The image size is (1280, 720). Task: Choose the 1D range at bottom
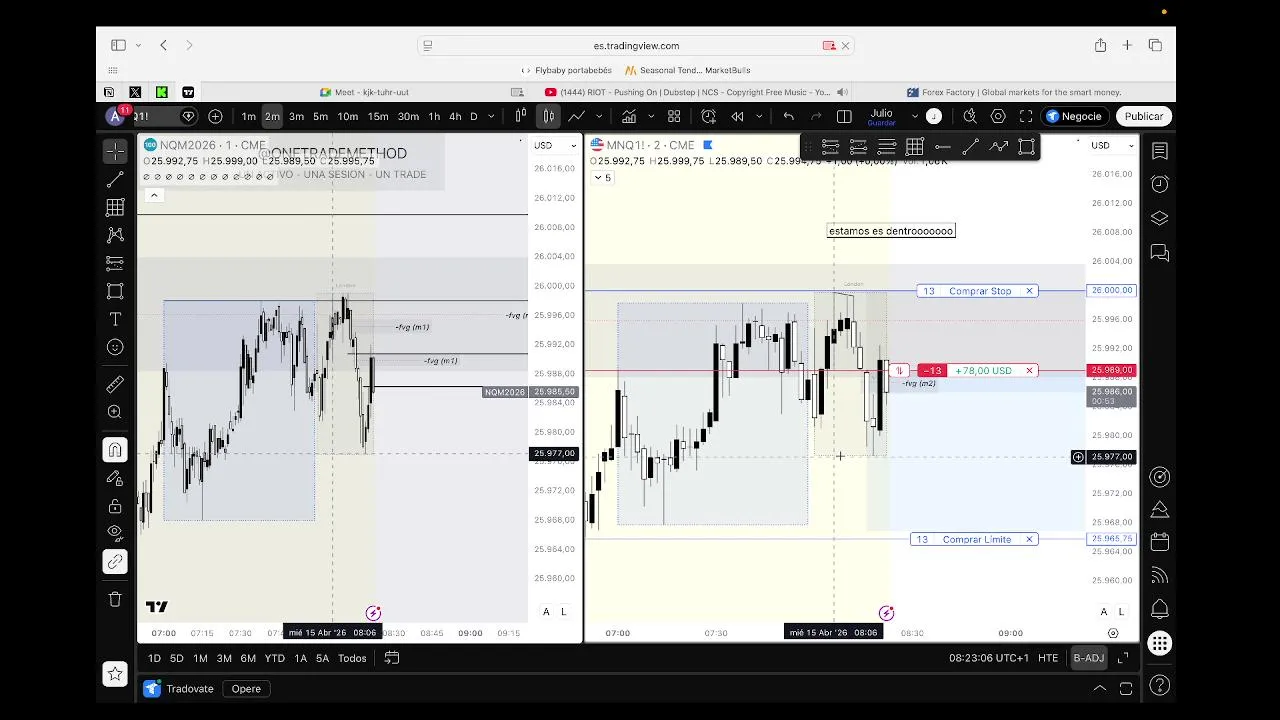click(154, 658)
